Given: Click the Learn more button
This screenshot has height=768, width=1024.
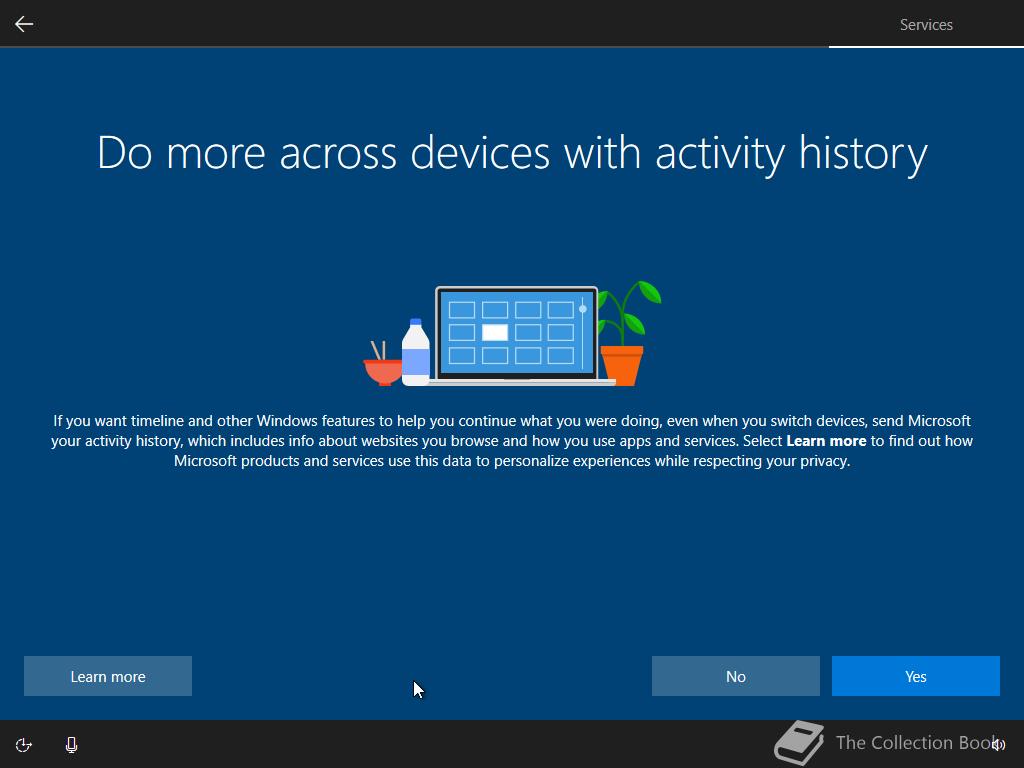Looking at the screenshot, I should (x=108, y=676).
